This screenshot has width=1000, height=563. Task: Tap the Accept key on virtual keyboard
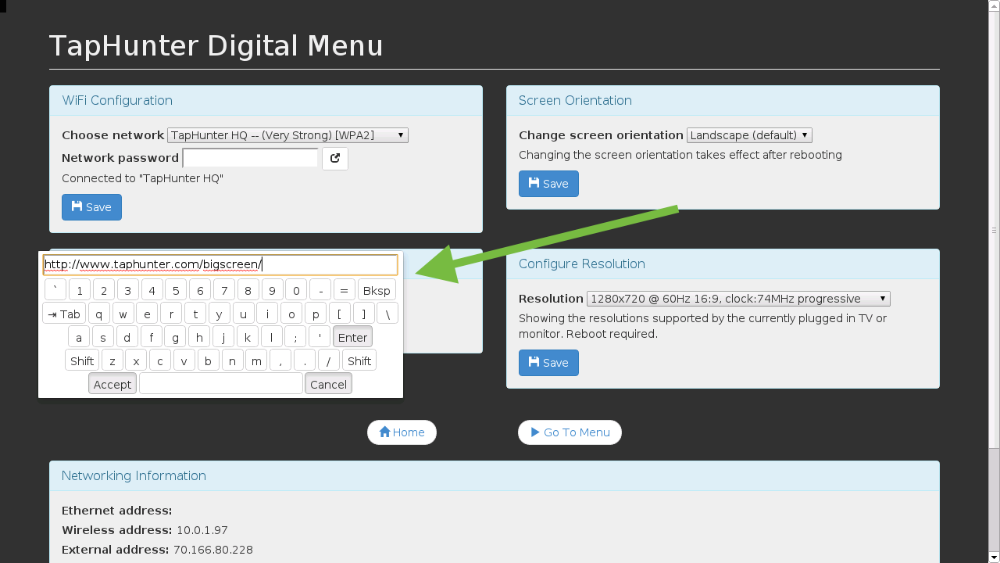pyautogui.click(x=112, y=384)
